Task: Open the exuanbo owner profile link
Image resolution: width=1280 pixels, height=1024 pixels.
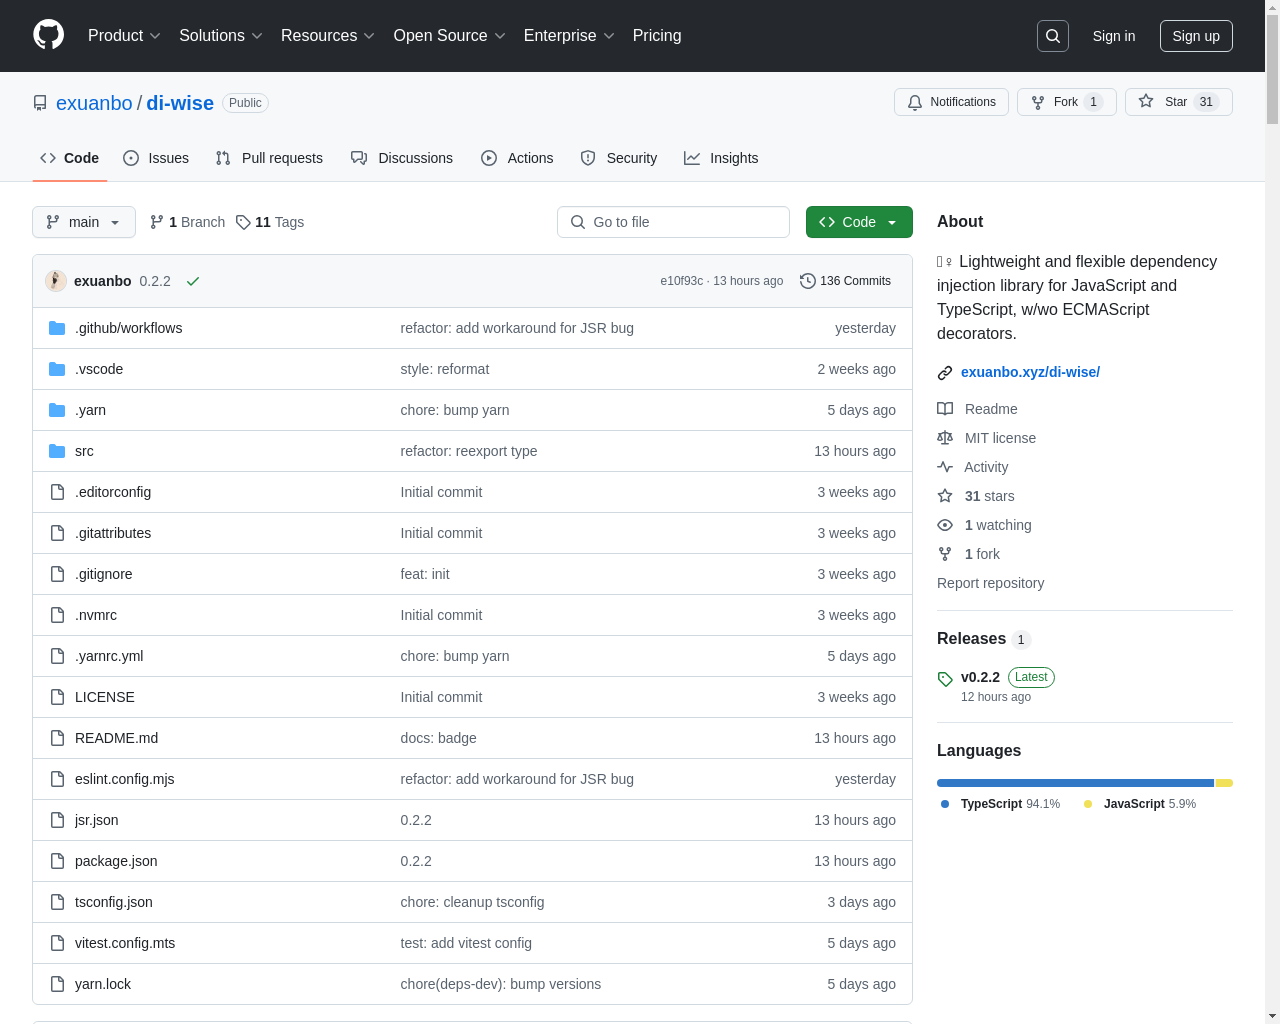Action: (94, 103)
